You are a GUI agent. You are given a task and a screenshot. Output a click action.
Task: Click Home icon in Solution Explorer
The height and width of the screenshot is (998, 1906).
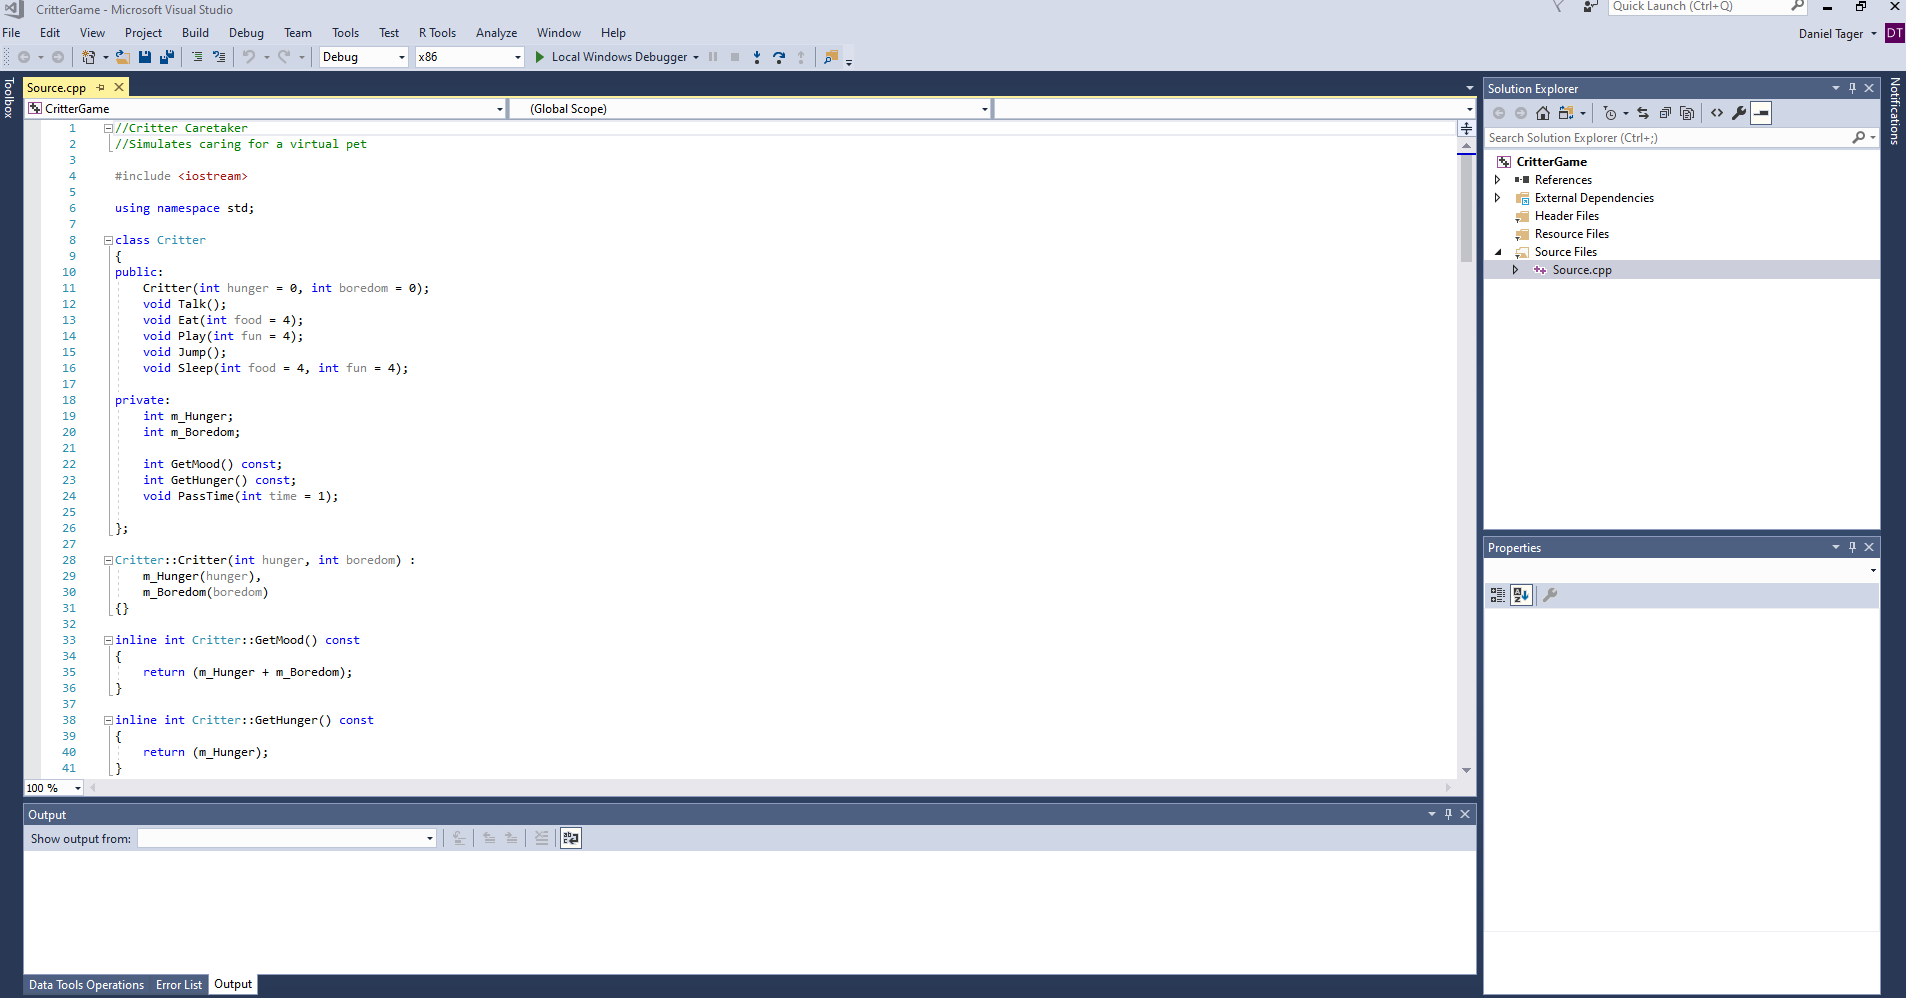1543,113
